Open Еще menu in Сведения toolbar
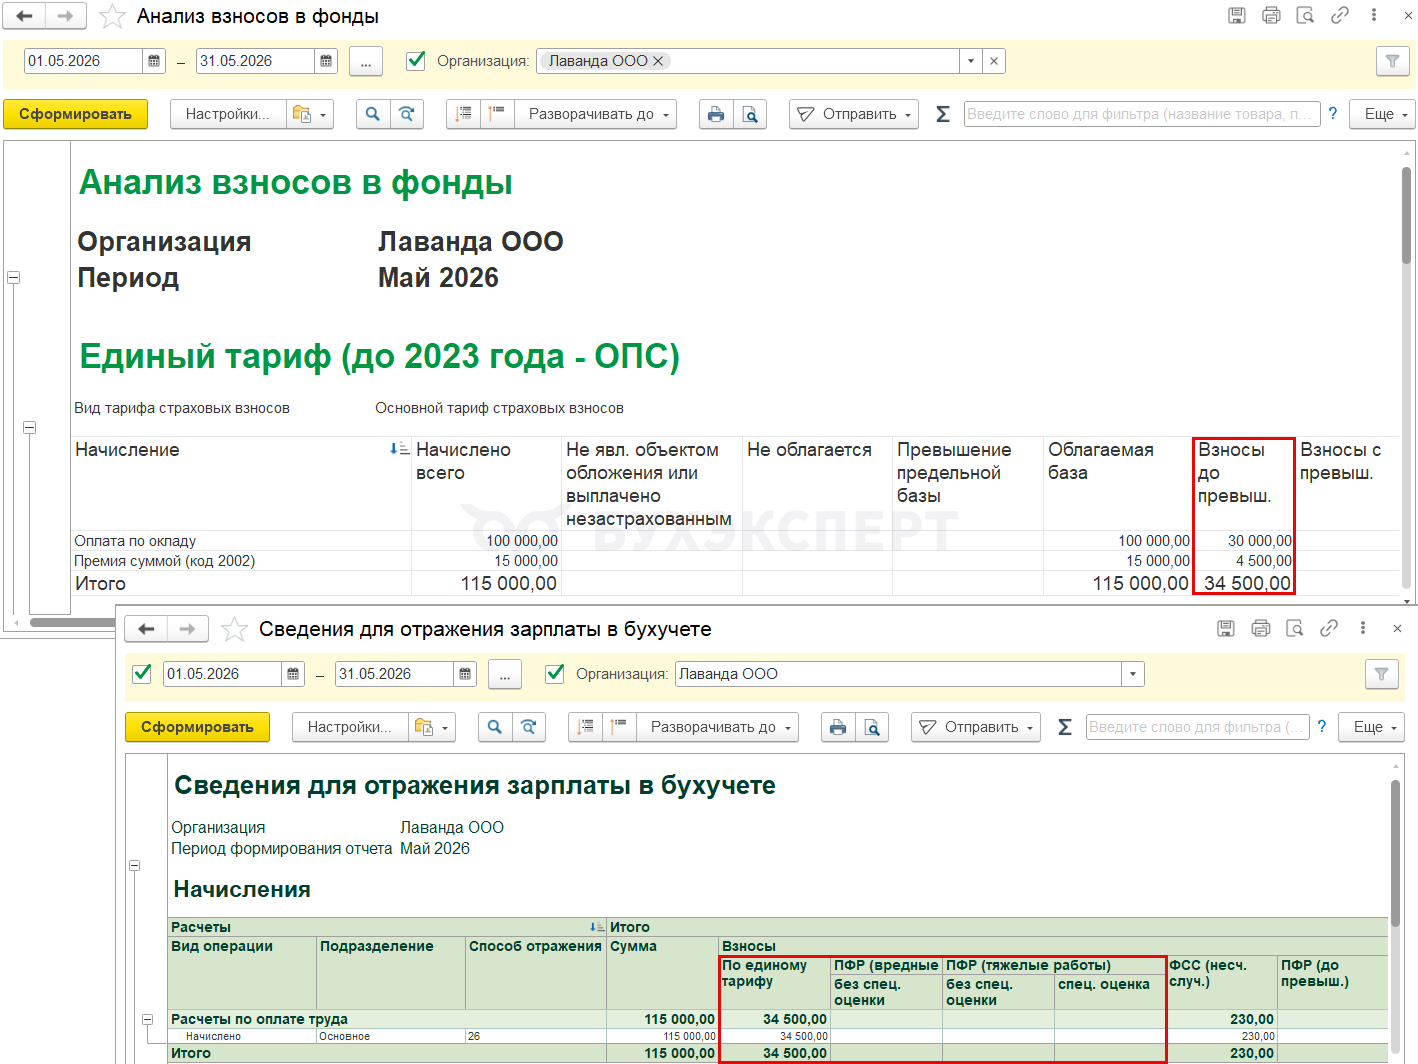The height and width of the screenshot is (1064, 1418). (x=1372, y=727)
